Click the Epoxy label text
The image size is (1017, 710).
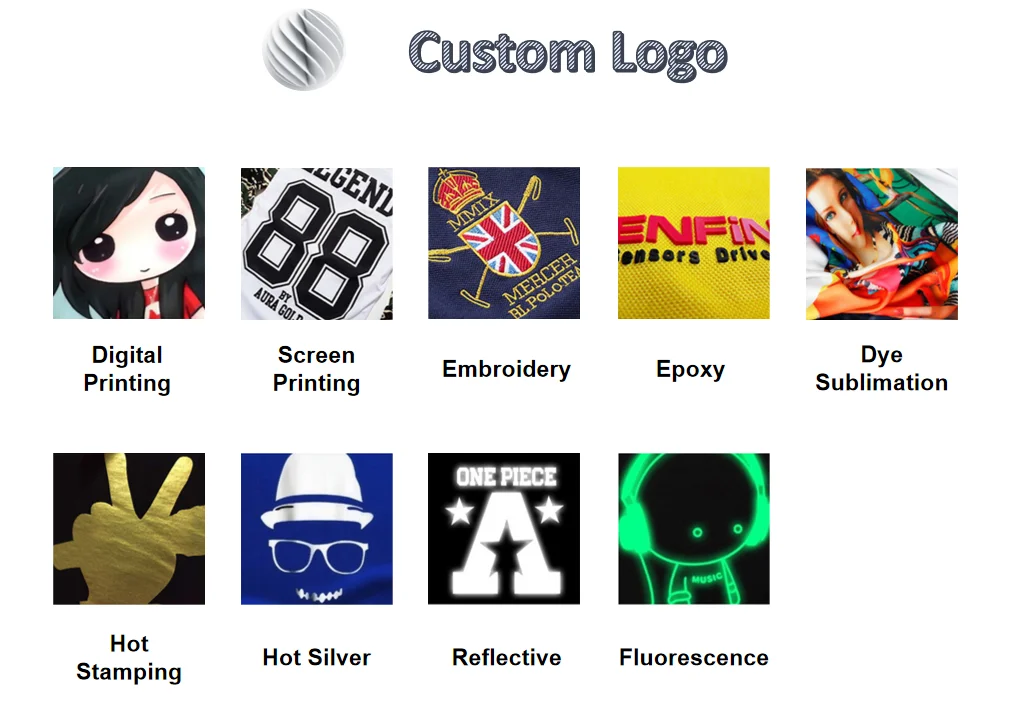point(690,370)
